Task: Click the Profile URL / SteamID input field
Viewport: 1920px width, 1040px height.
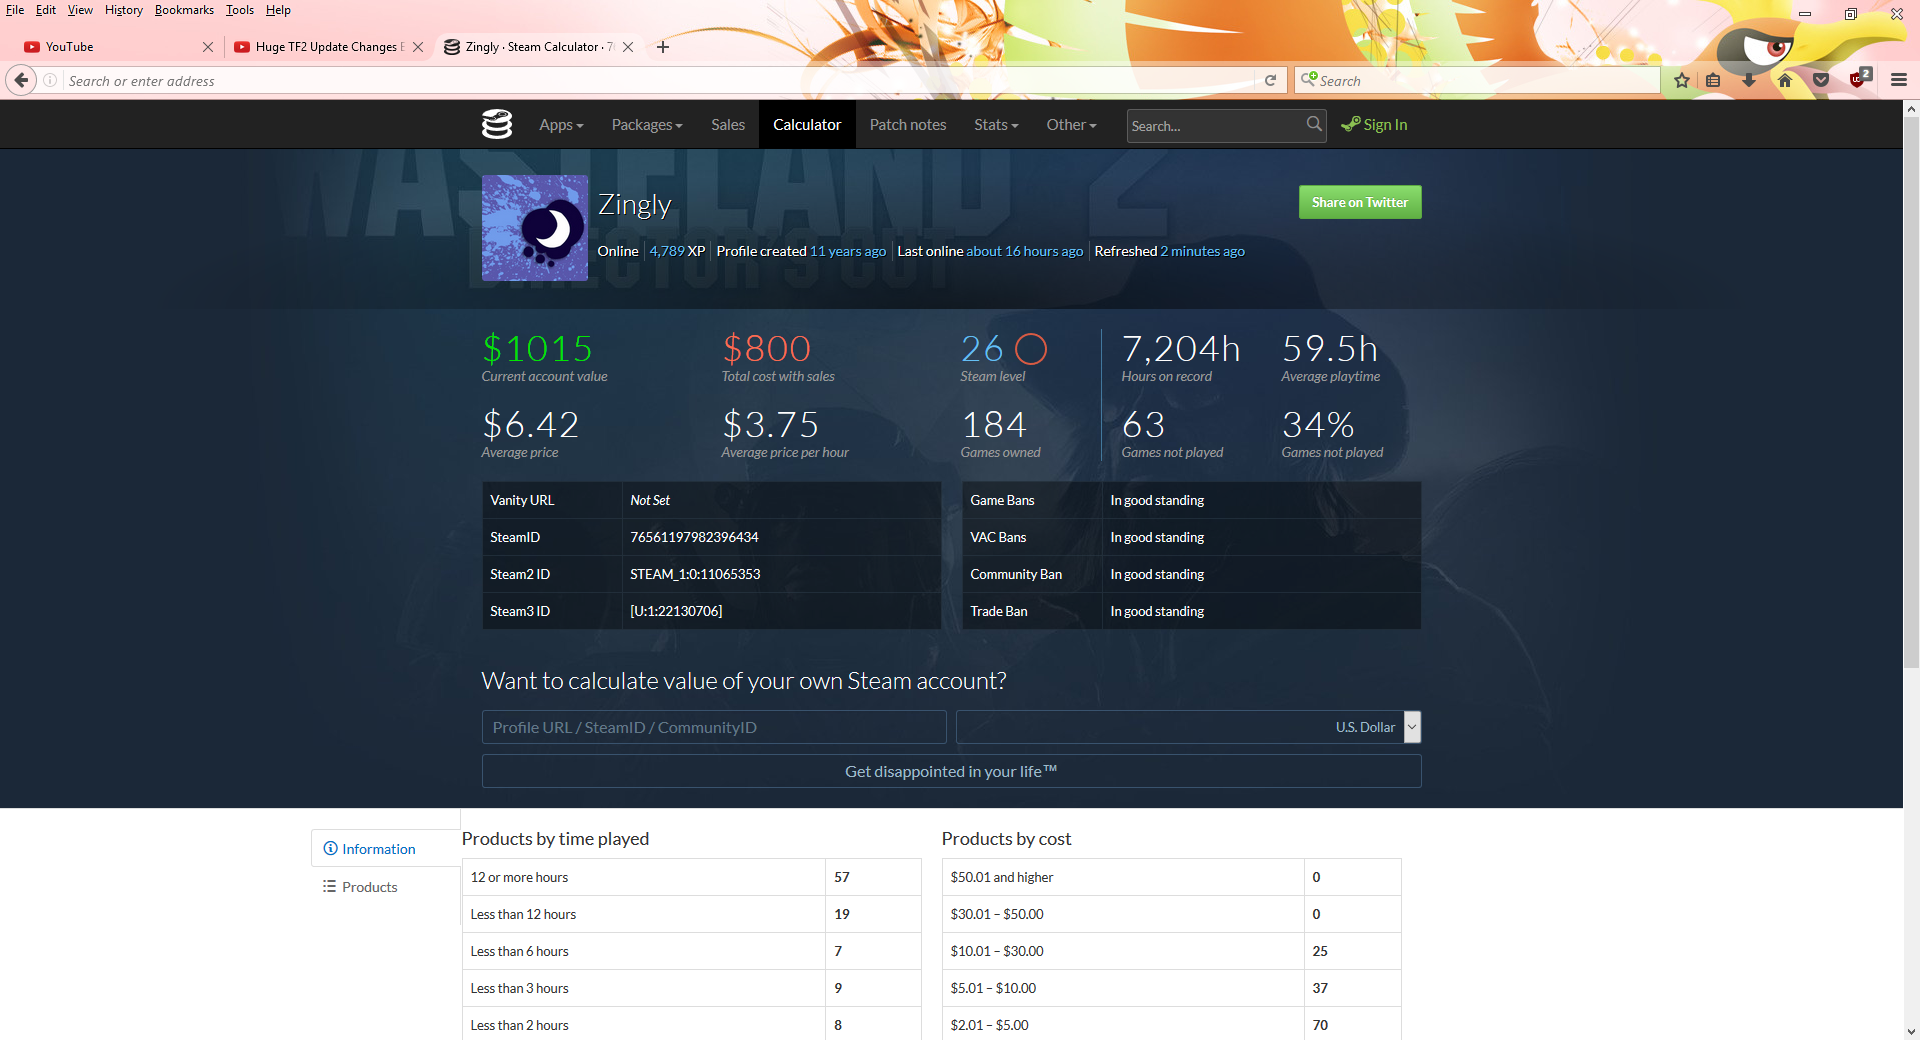Action: tap(714, 727)
